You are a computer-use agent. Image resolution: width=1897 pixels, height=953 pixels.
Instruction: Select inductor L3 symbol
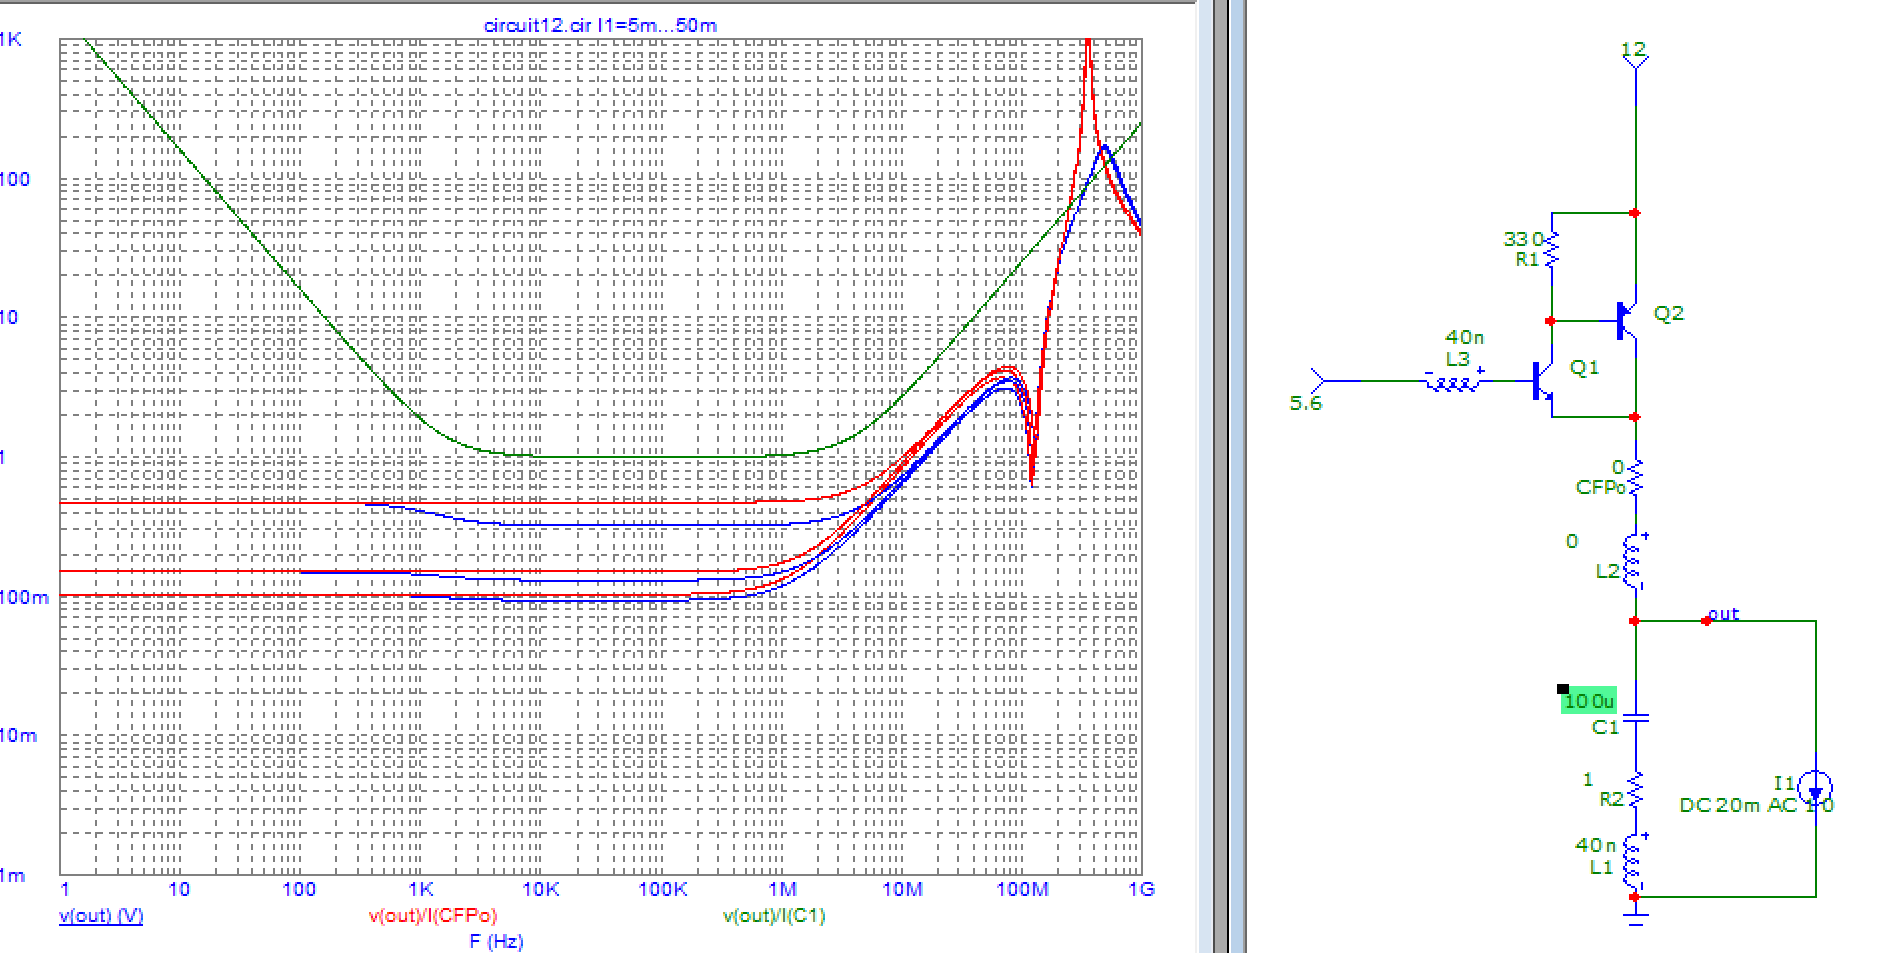point(1454,381)
